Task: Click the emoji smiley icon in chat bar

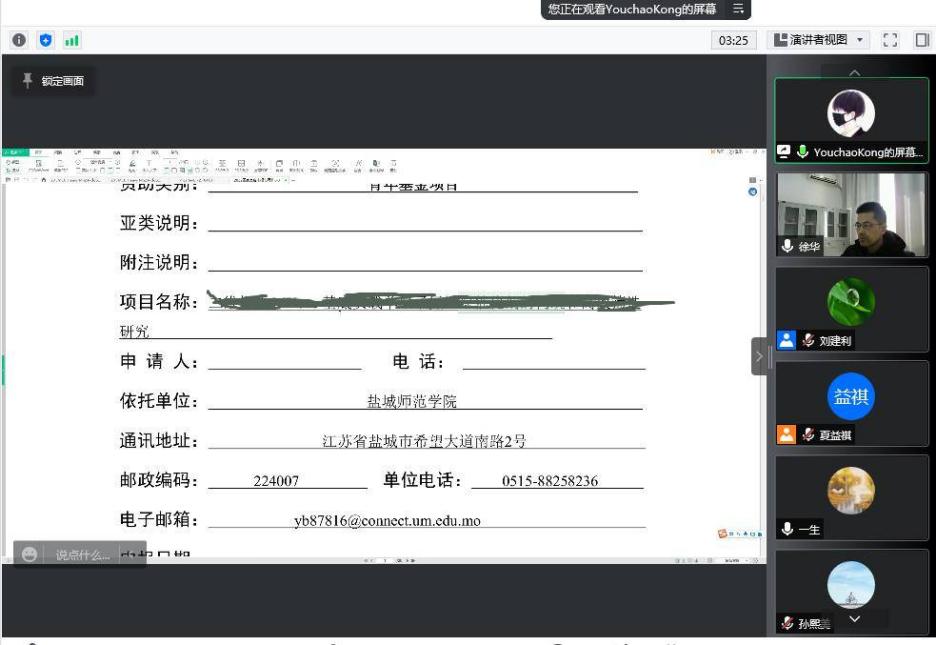Action: tap(30, 555)
